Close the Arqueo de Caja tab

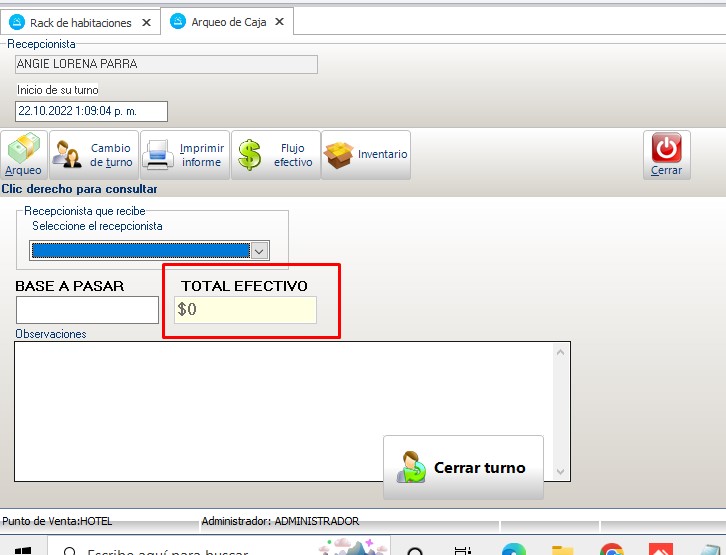[279, 22]
